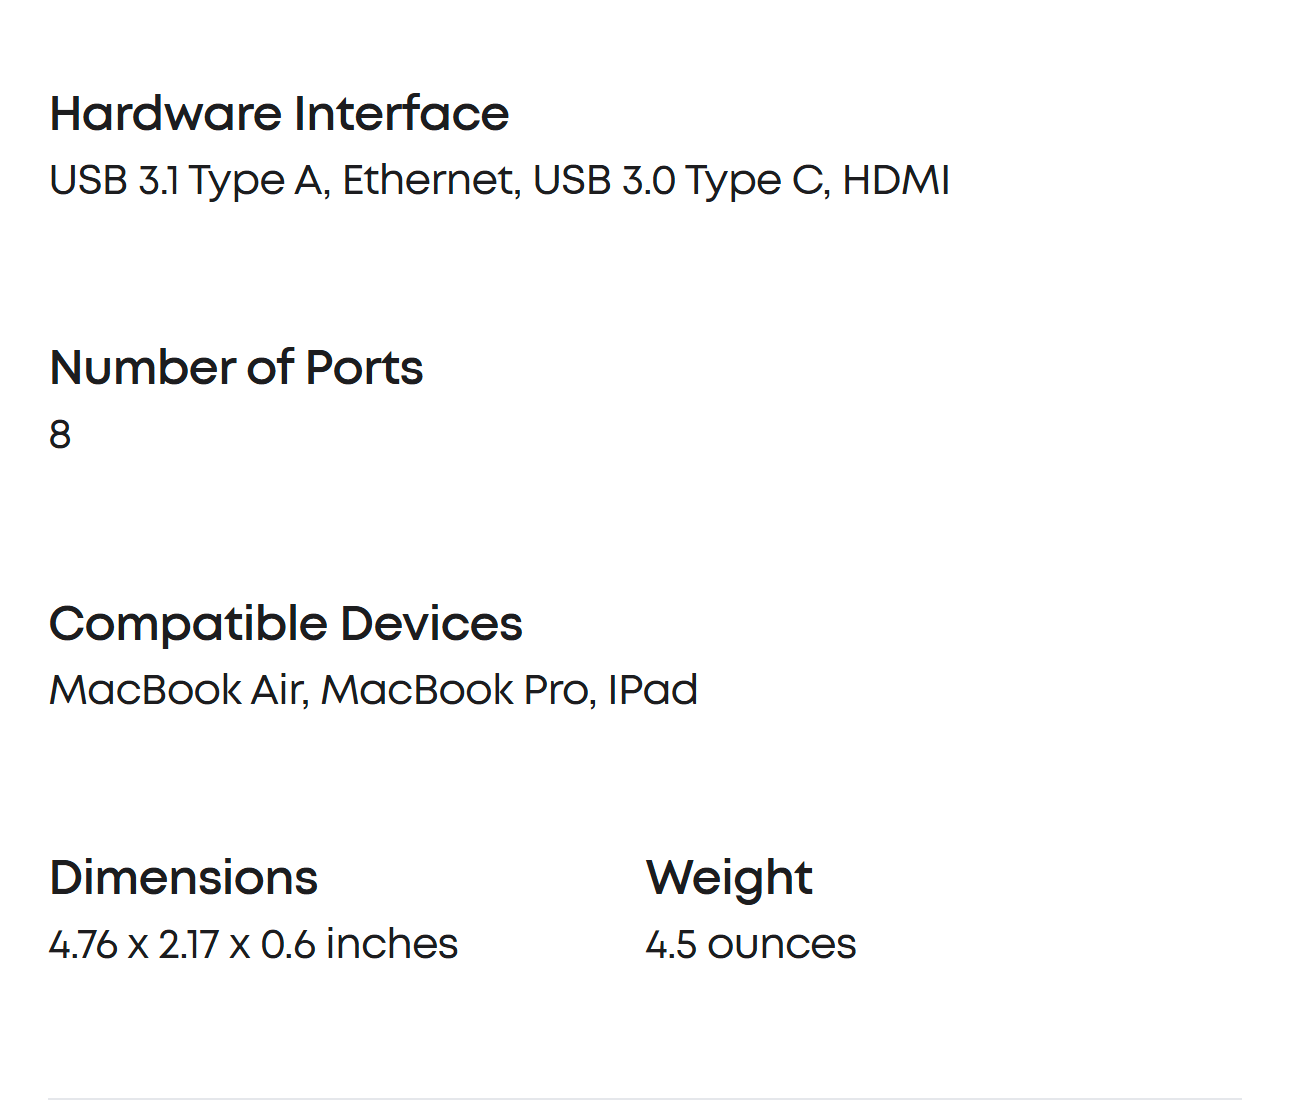Click the IPad text in compatible devices

[x=653, y=690]
